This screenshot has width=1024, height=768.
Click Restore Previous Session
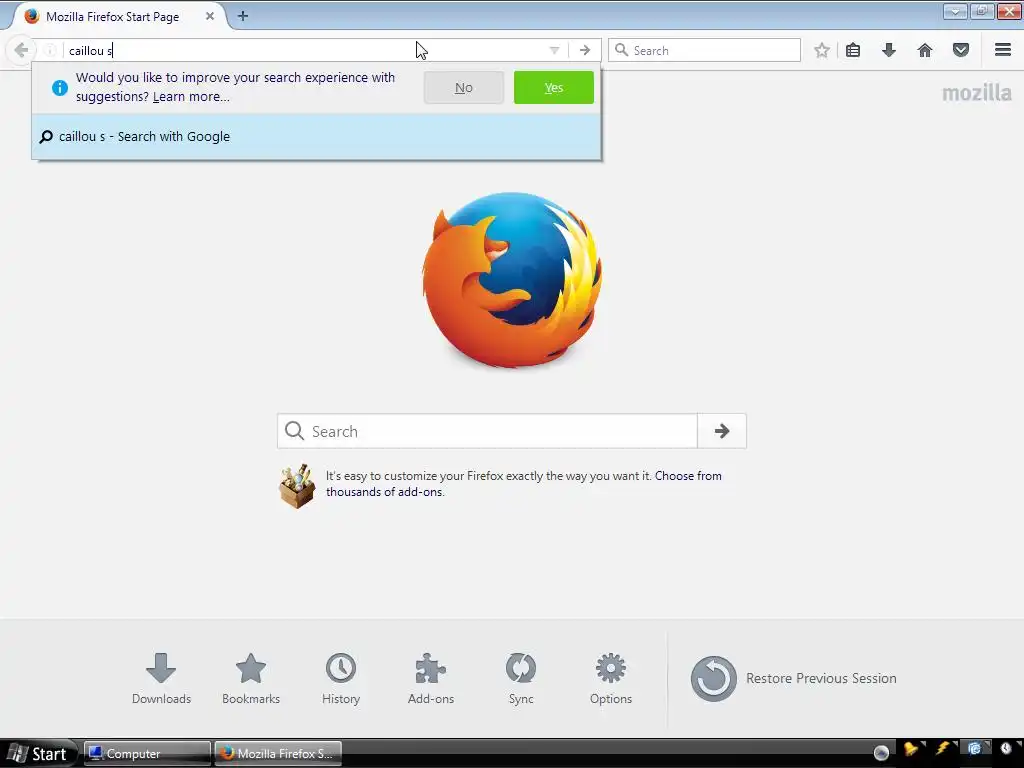coord(793,679)
